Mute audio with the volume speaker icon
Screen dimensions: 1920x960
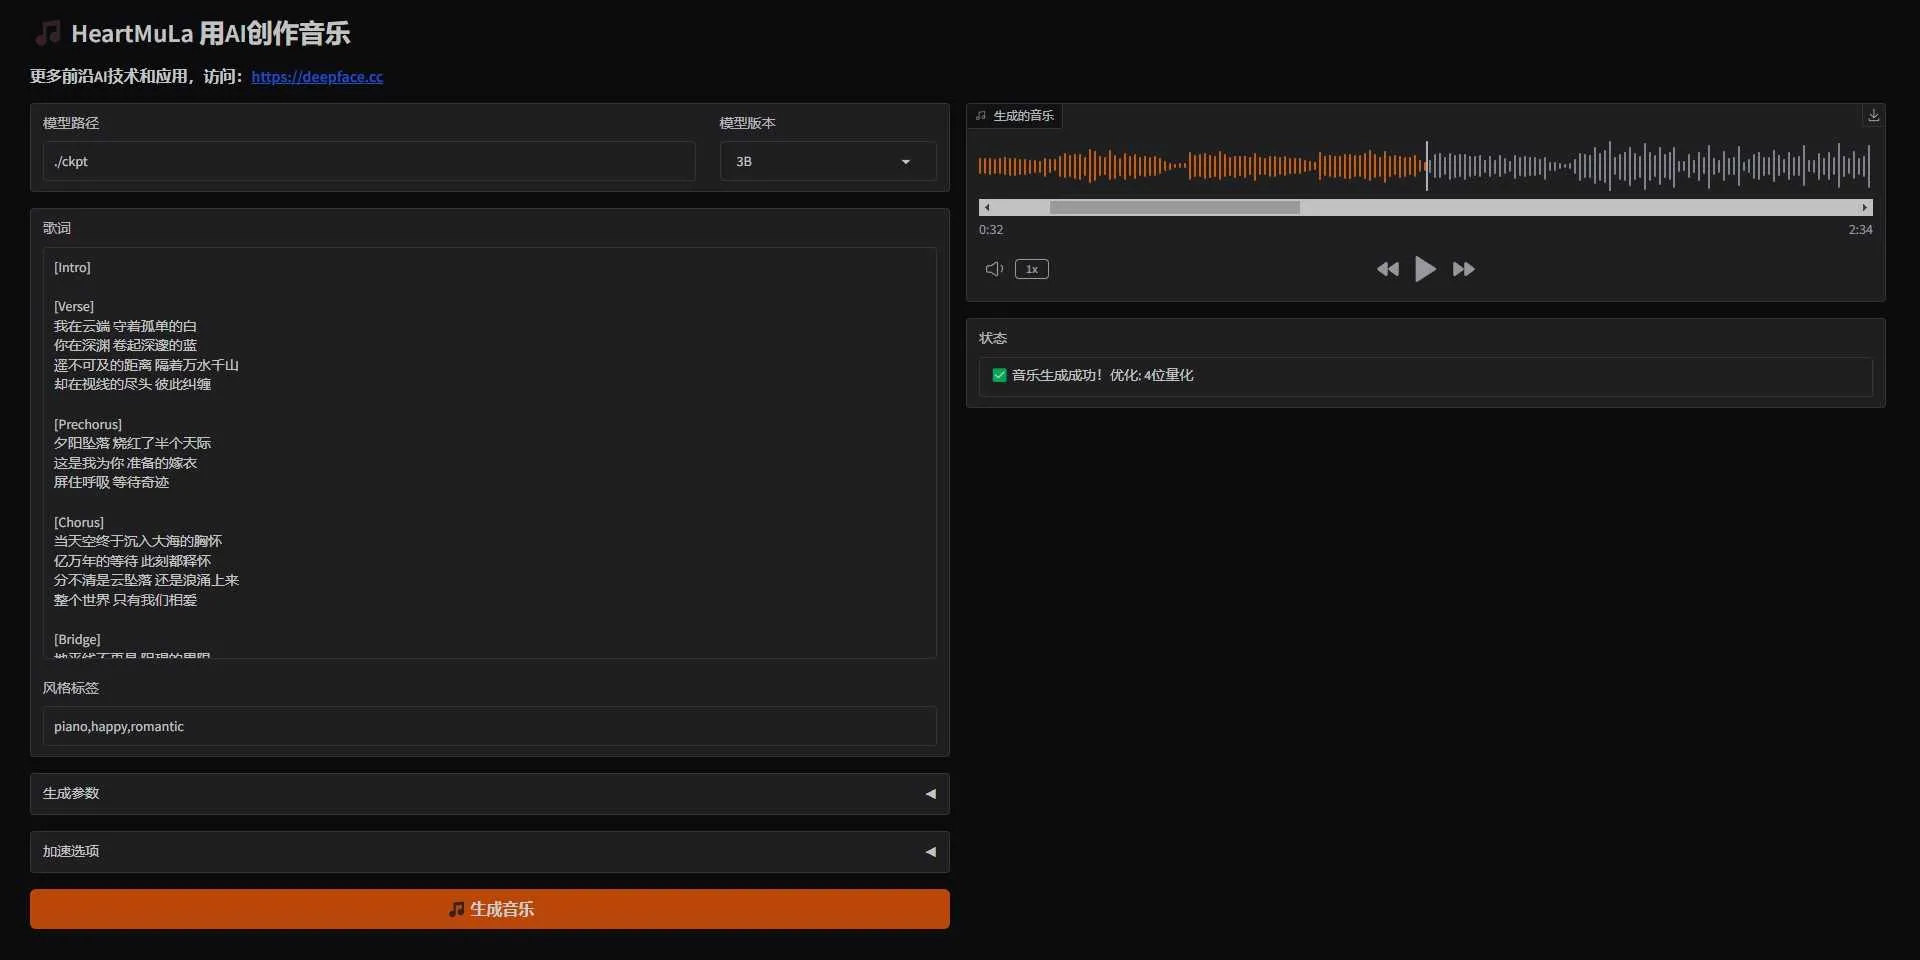[994, 269]
